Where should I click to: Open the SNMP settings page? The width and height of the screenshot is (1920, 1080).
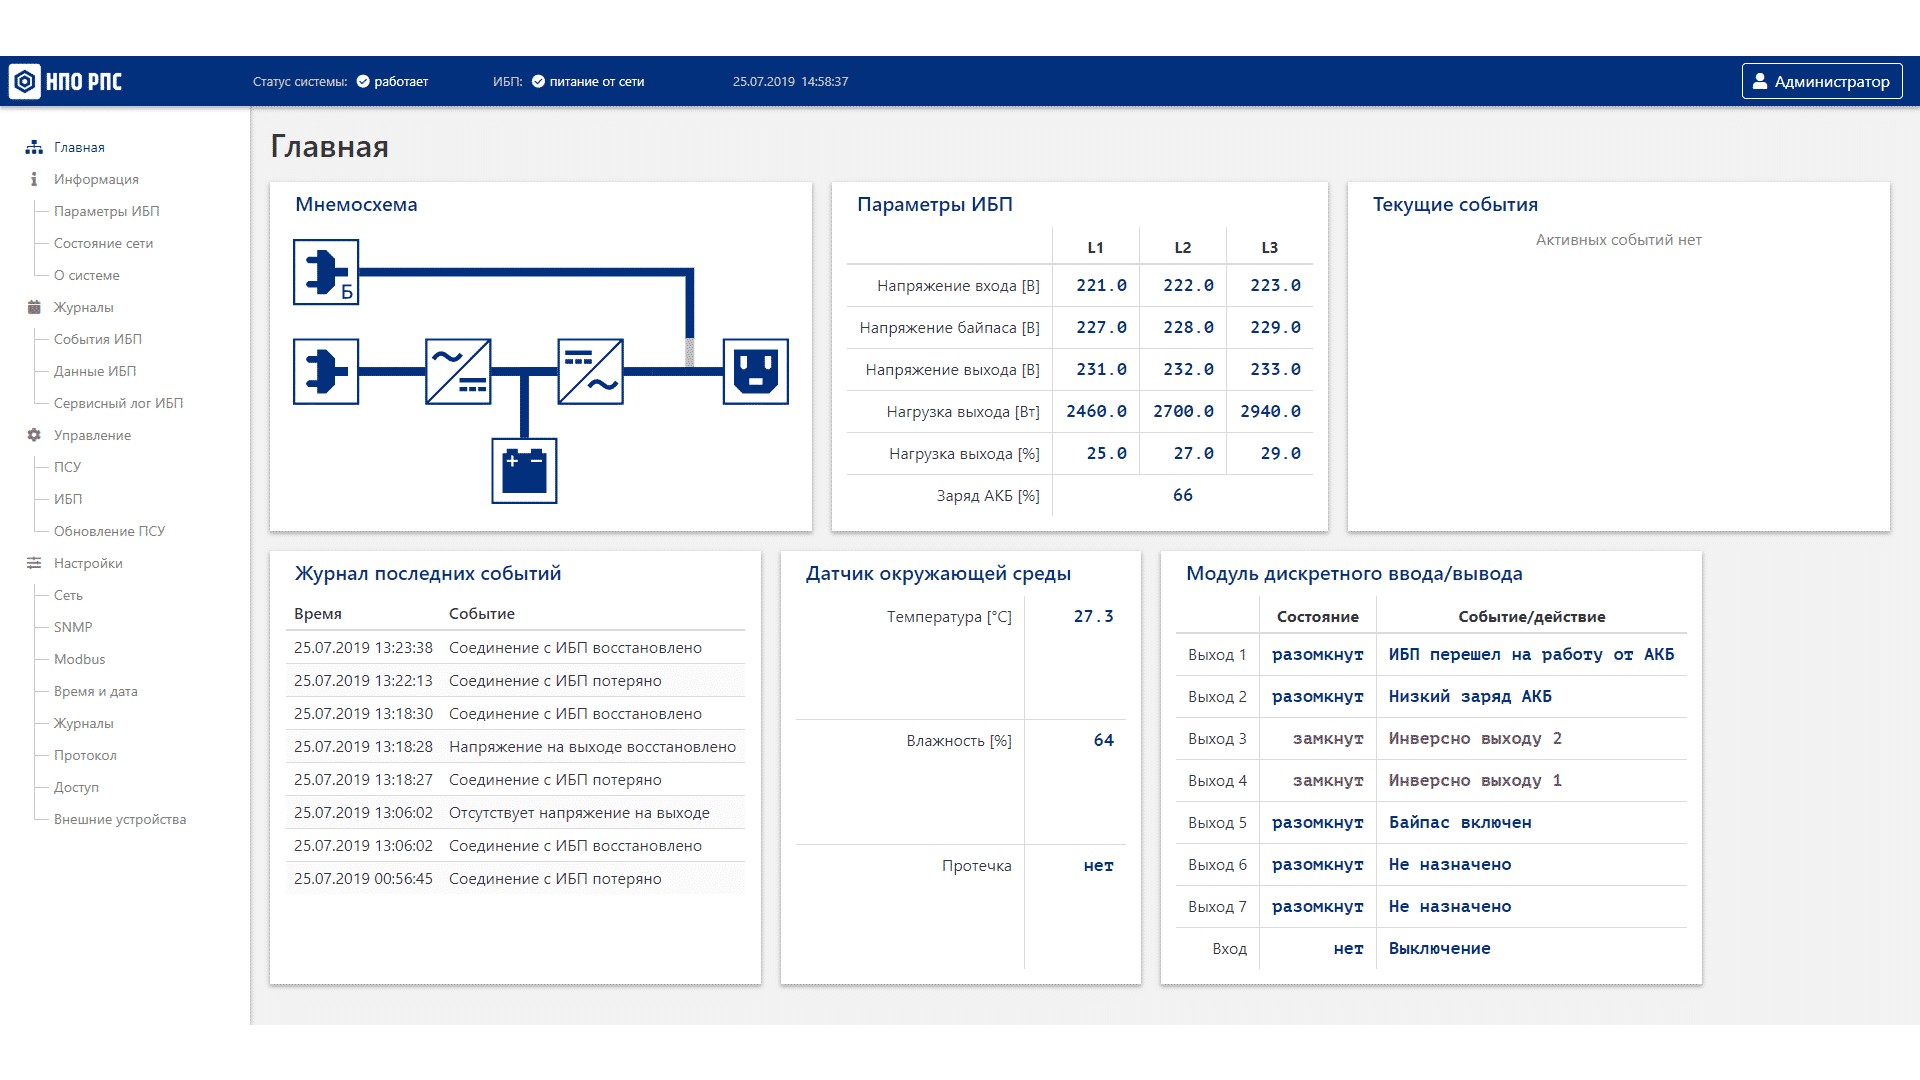[73, 627]
